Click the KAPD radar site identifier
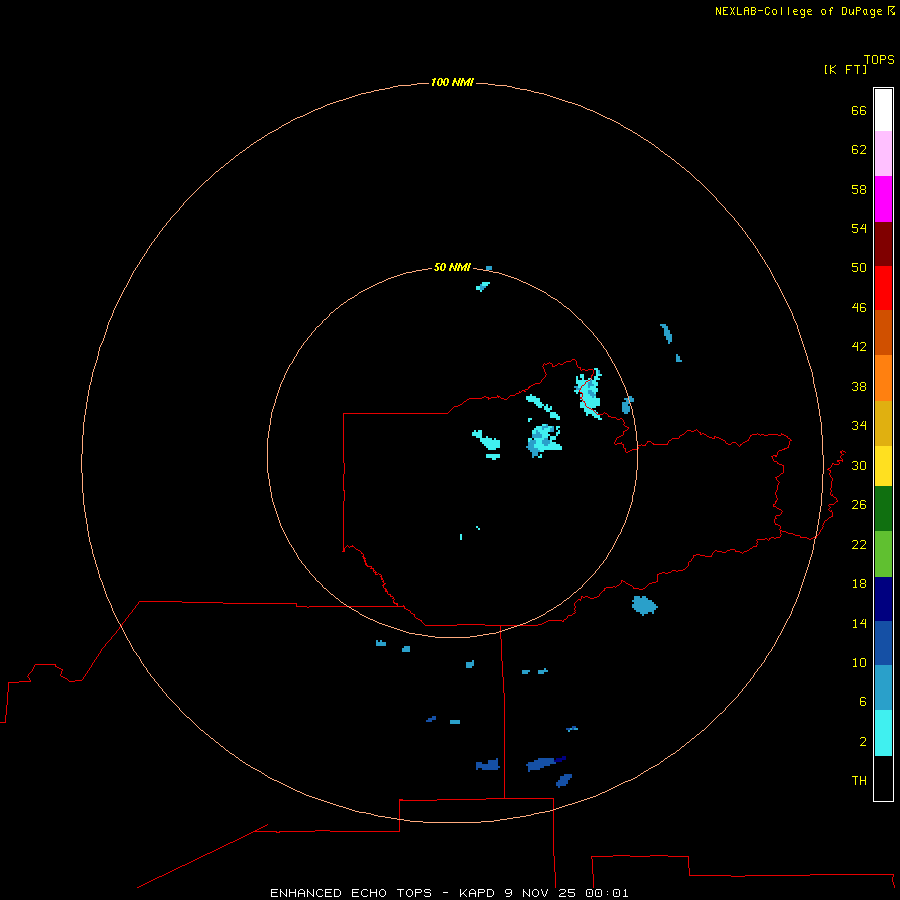Image resolution: width=900 pixels, height=900 pixels. point(478,893)
